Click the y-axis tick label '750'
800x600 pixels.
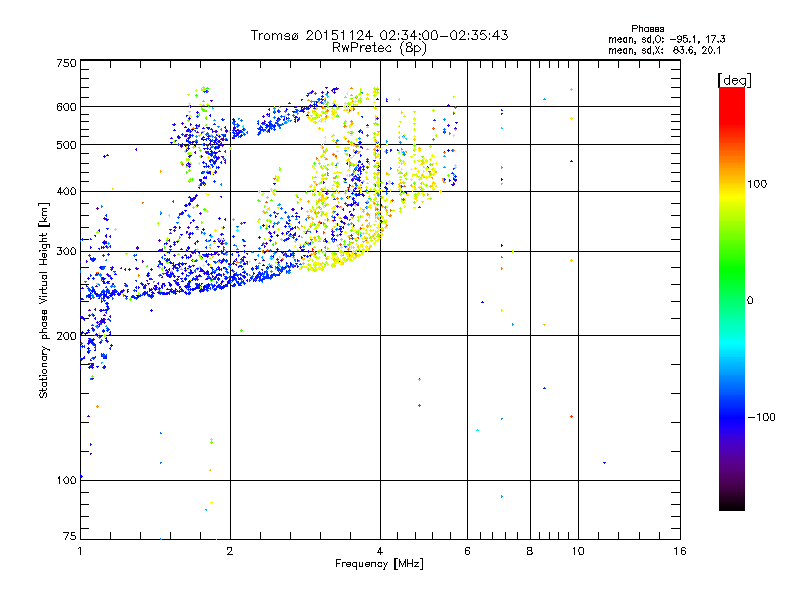(67, 63)
